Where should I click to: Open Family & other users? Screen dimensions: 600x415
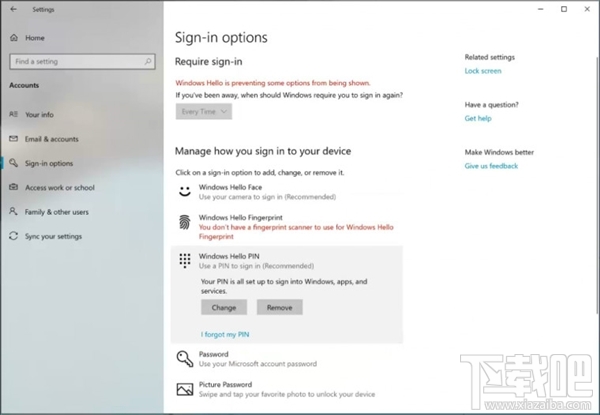(57, 212)
